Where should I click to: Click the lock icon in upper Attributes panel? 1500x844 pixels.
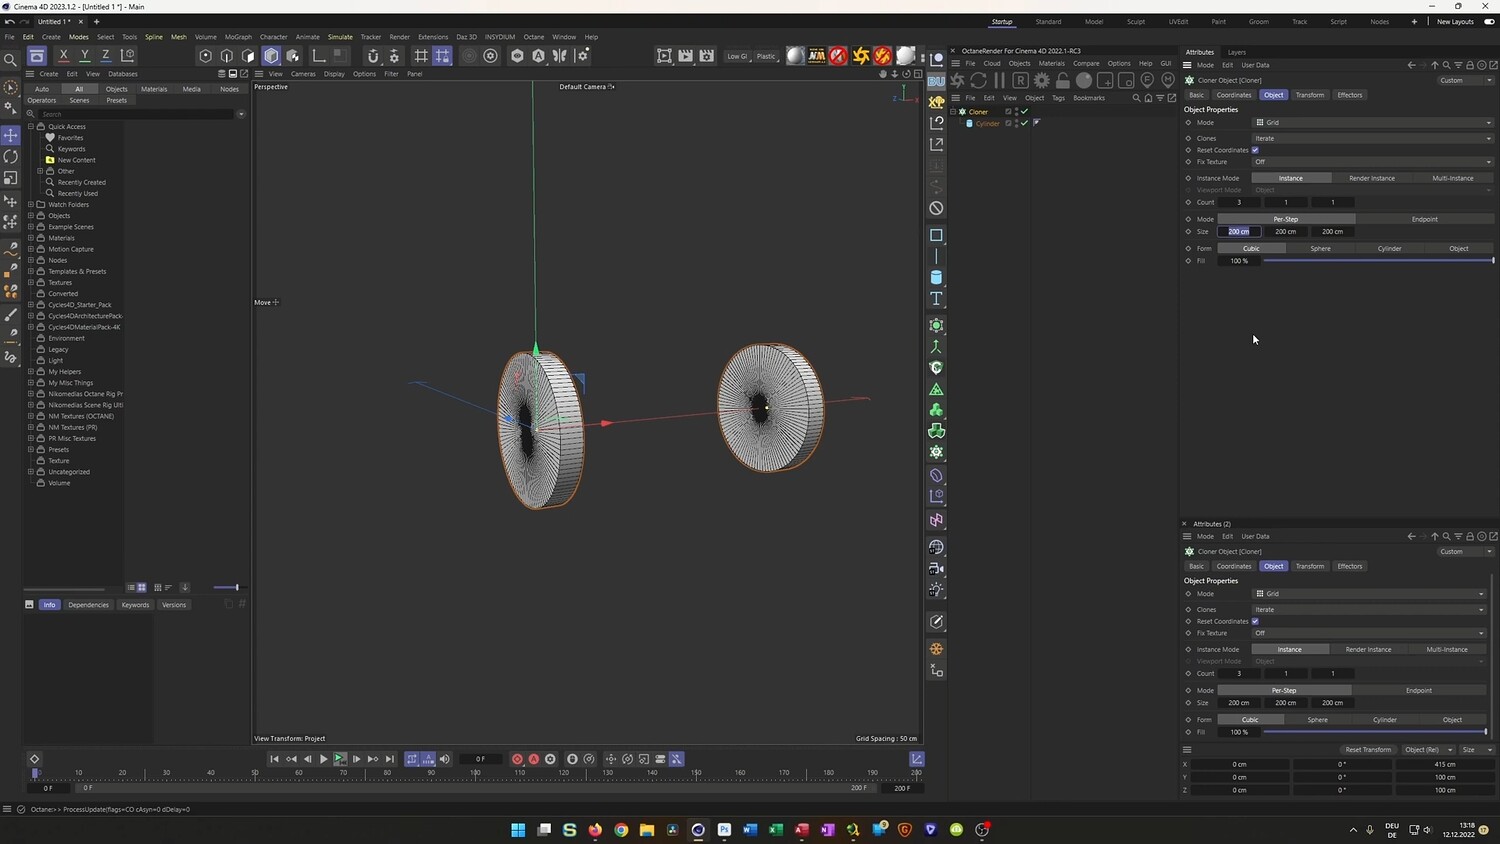1470,65
